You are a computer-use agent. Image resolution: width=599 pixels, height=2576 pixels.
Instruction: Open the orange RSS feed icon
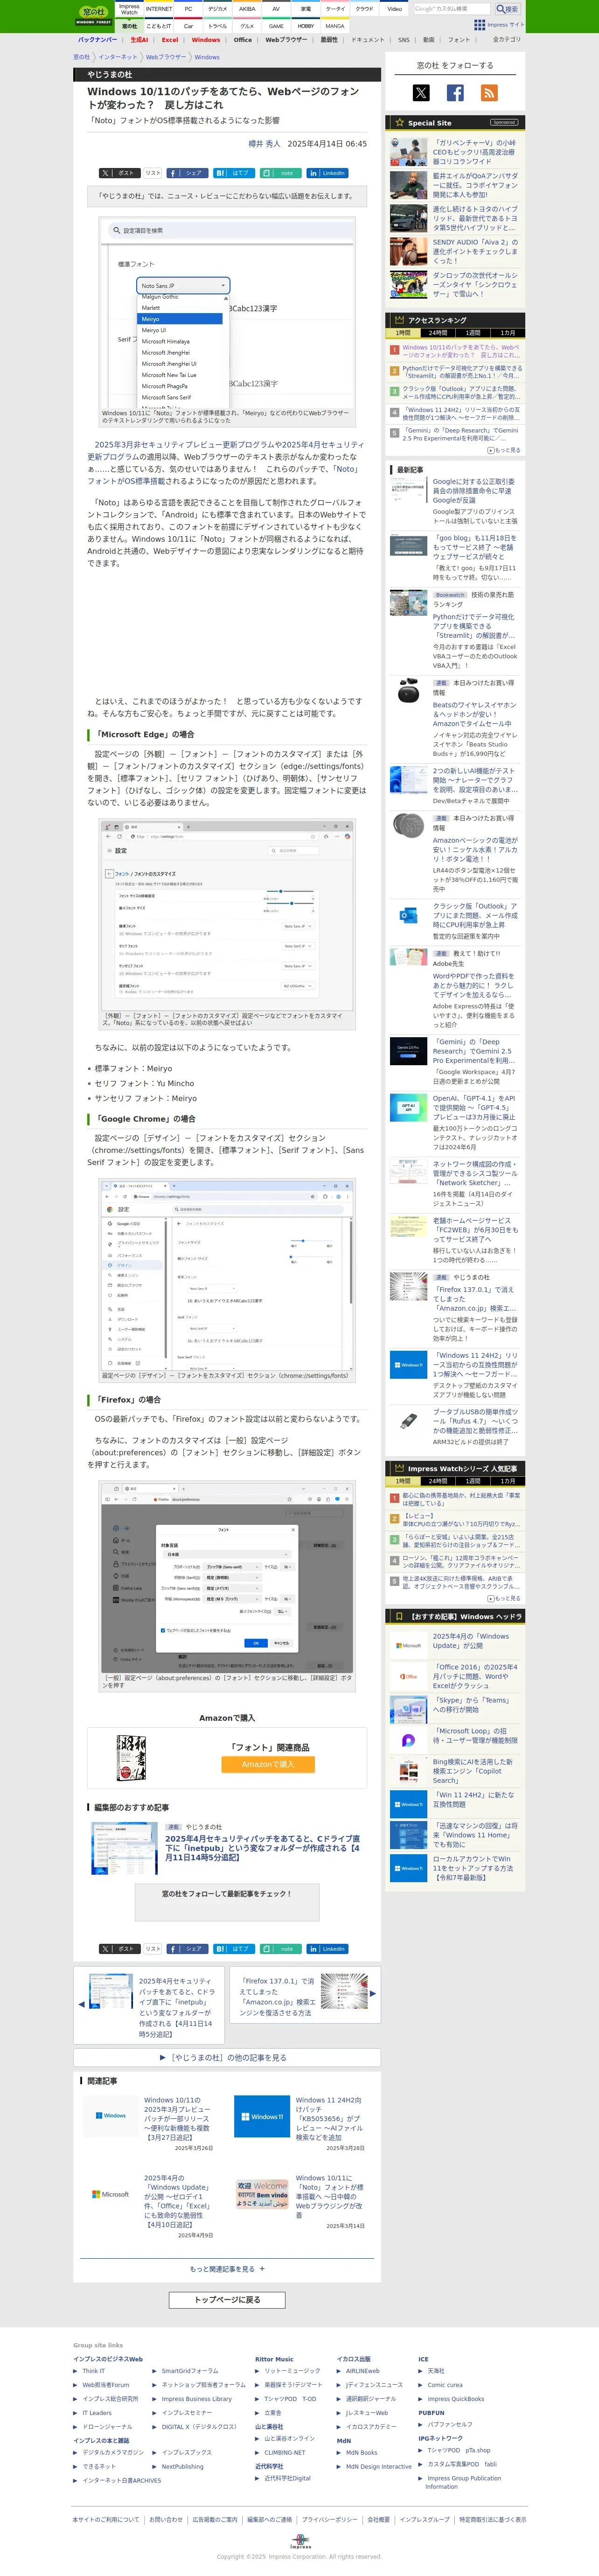(x=489, y=93)
